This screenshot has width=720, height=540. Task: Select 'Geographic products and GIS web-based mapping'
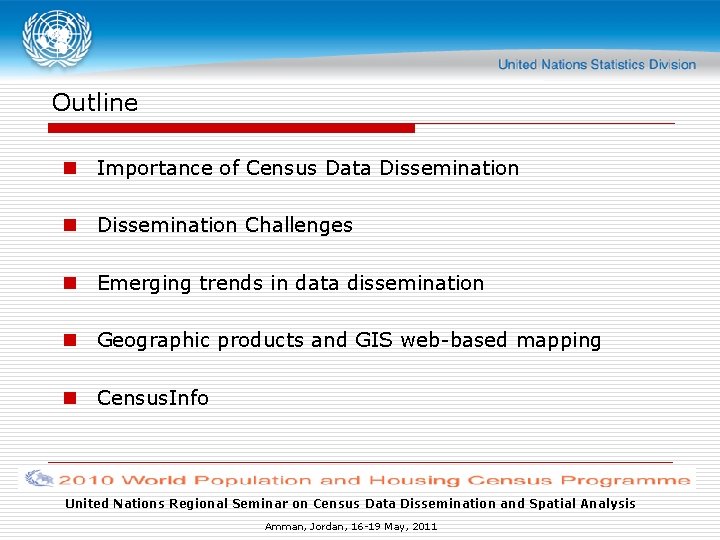point(349,341)
